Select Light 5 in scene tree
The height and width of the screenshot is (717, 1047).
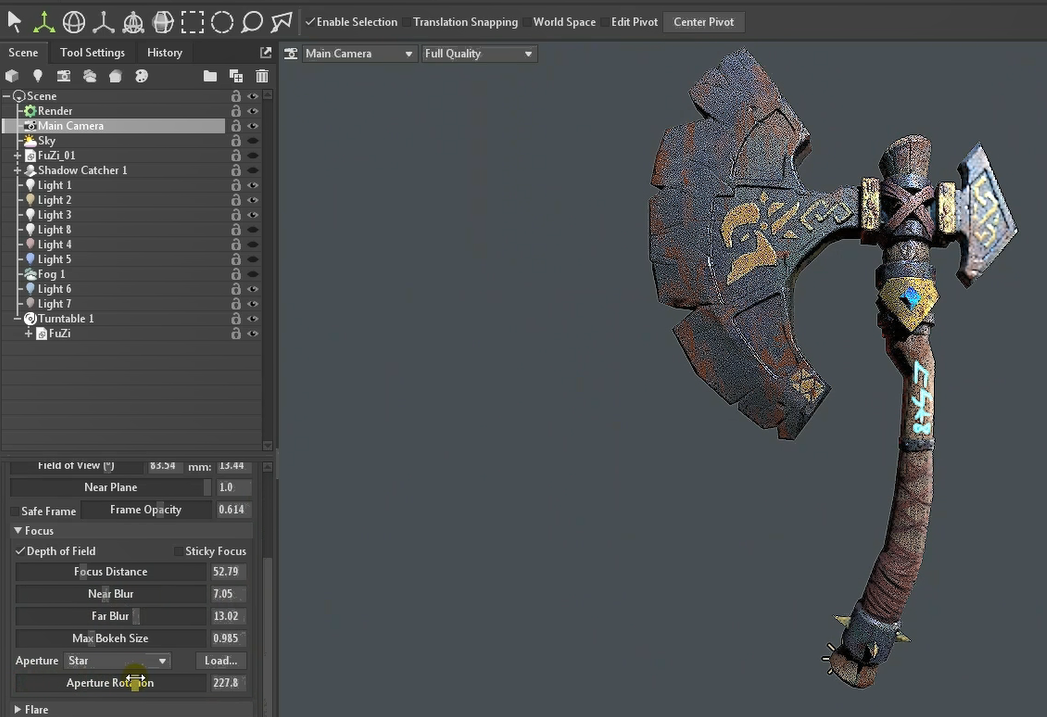tap(54, 260)
